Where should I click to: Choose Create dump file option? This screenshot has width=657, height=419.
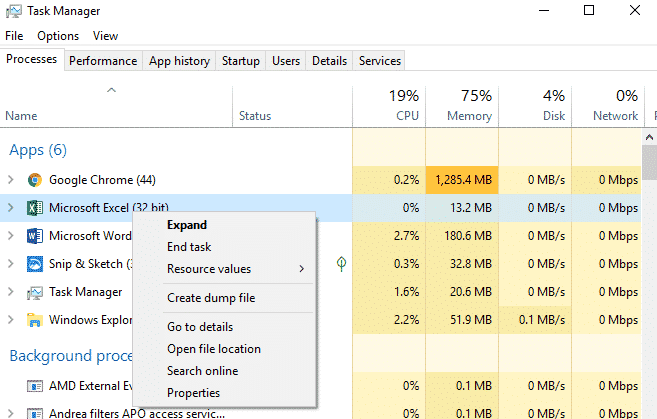coord(224,298)
